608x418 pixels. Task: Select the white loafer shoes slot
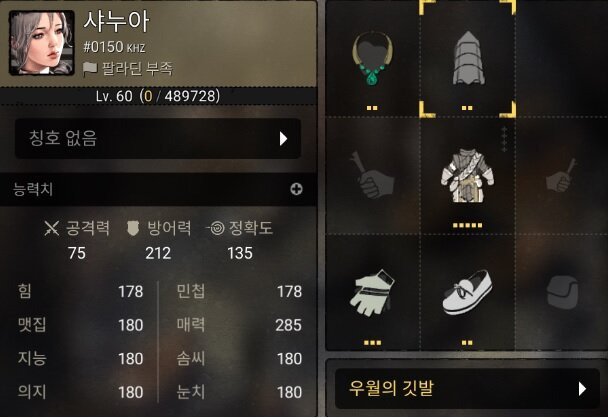(468, 293)
